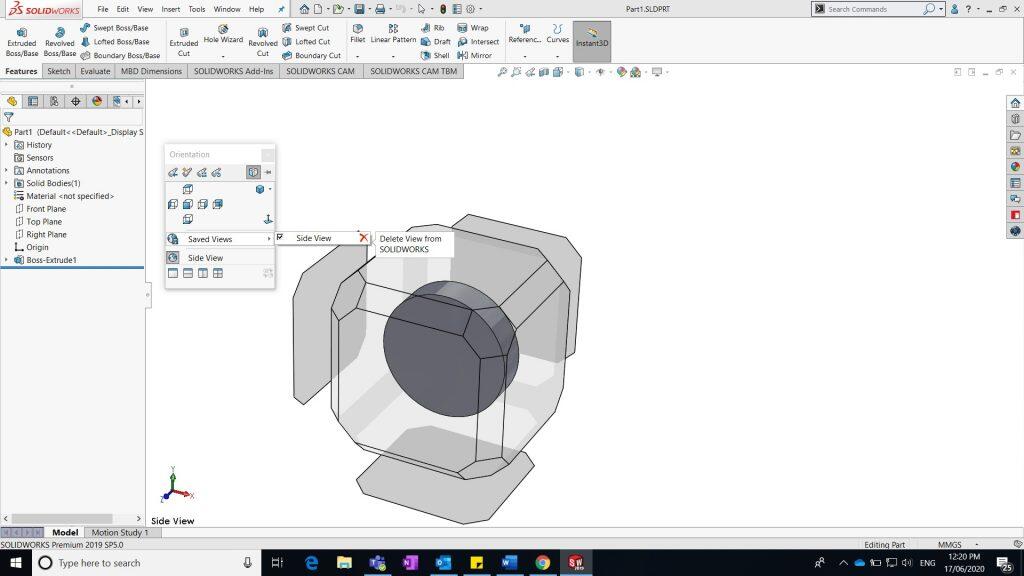Expand the Boss-Extrude1 feature node
The image size is (1024, 576).
click(6, 260)
